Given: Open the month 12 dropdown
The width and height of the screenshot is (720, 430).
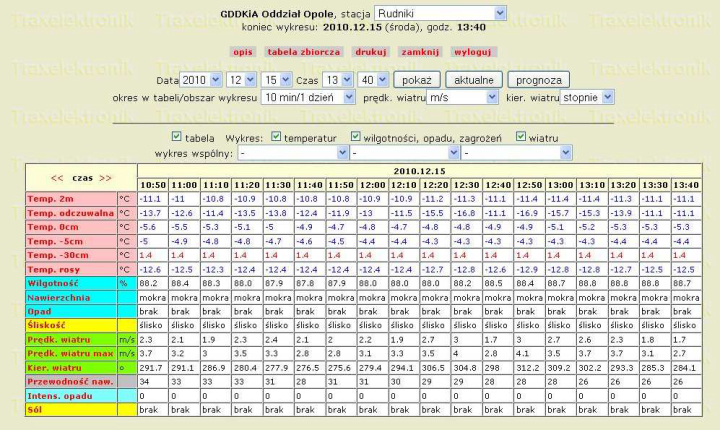Looking at the screenshot, I should pos(241,80).
